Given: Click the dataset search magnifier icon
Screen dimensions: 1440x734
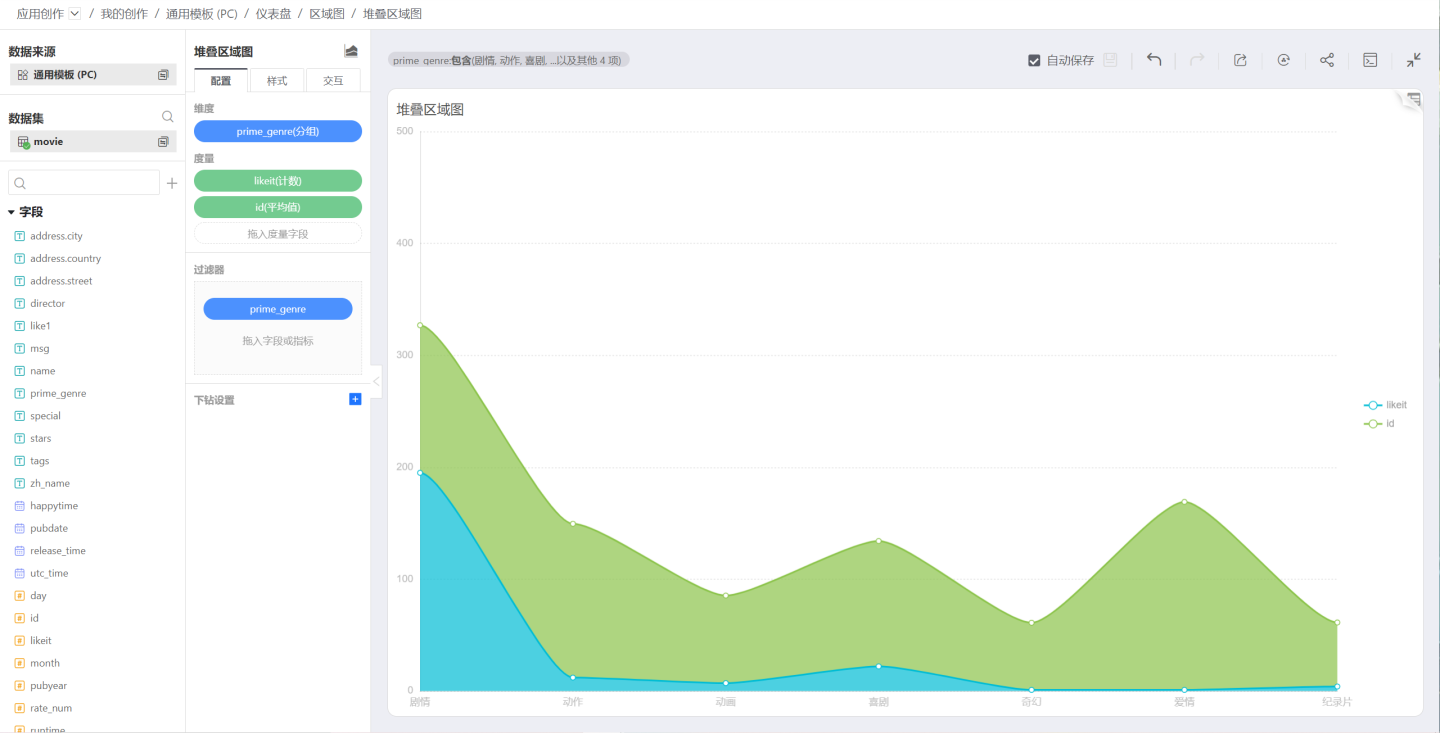Looking at the screenshot, I should pos(168,117).
